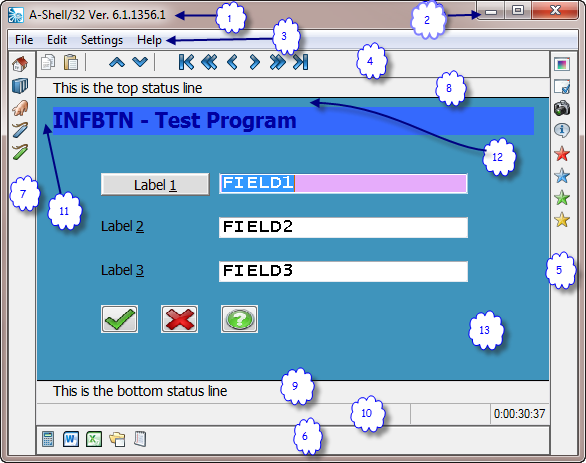586x463 pixels.
Task: Select the green star icon
Action: [562, 198]
